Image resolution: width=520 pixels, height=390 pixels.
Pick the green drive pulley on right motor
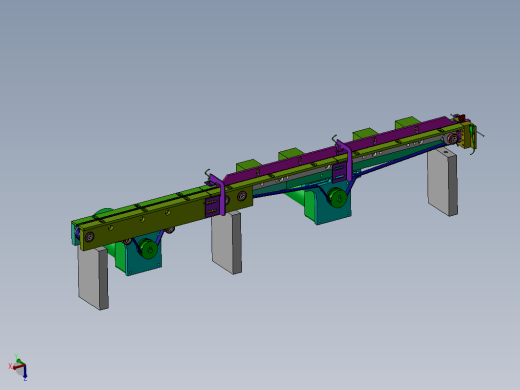point(338,198)
